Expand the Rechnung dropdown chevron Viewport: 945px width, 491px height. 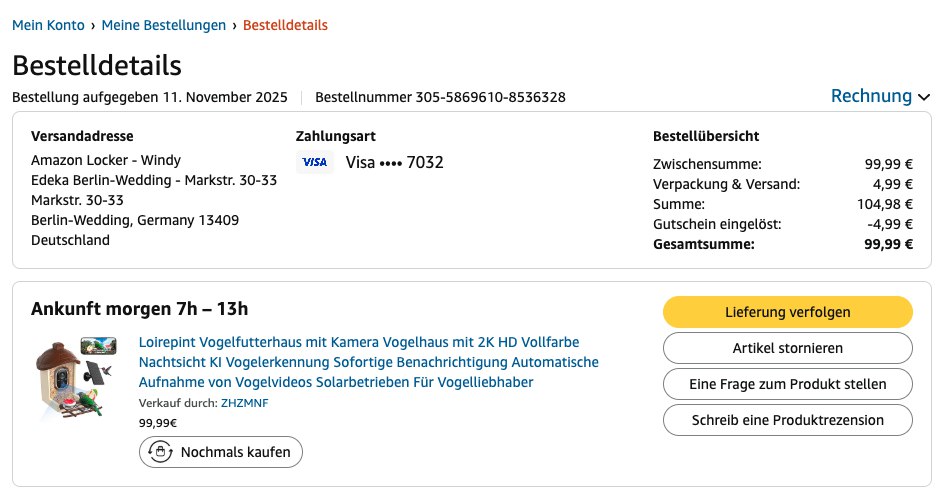[924, 97]
